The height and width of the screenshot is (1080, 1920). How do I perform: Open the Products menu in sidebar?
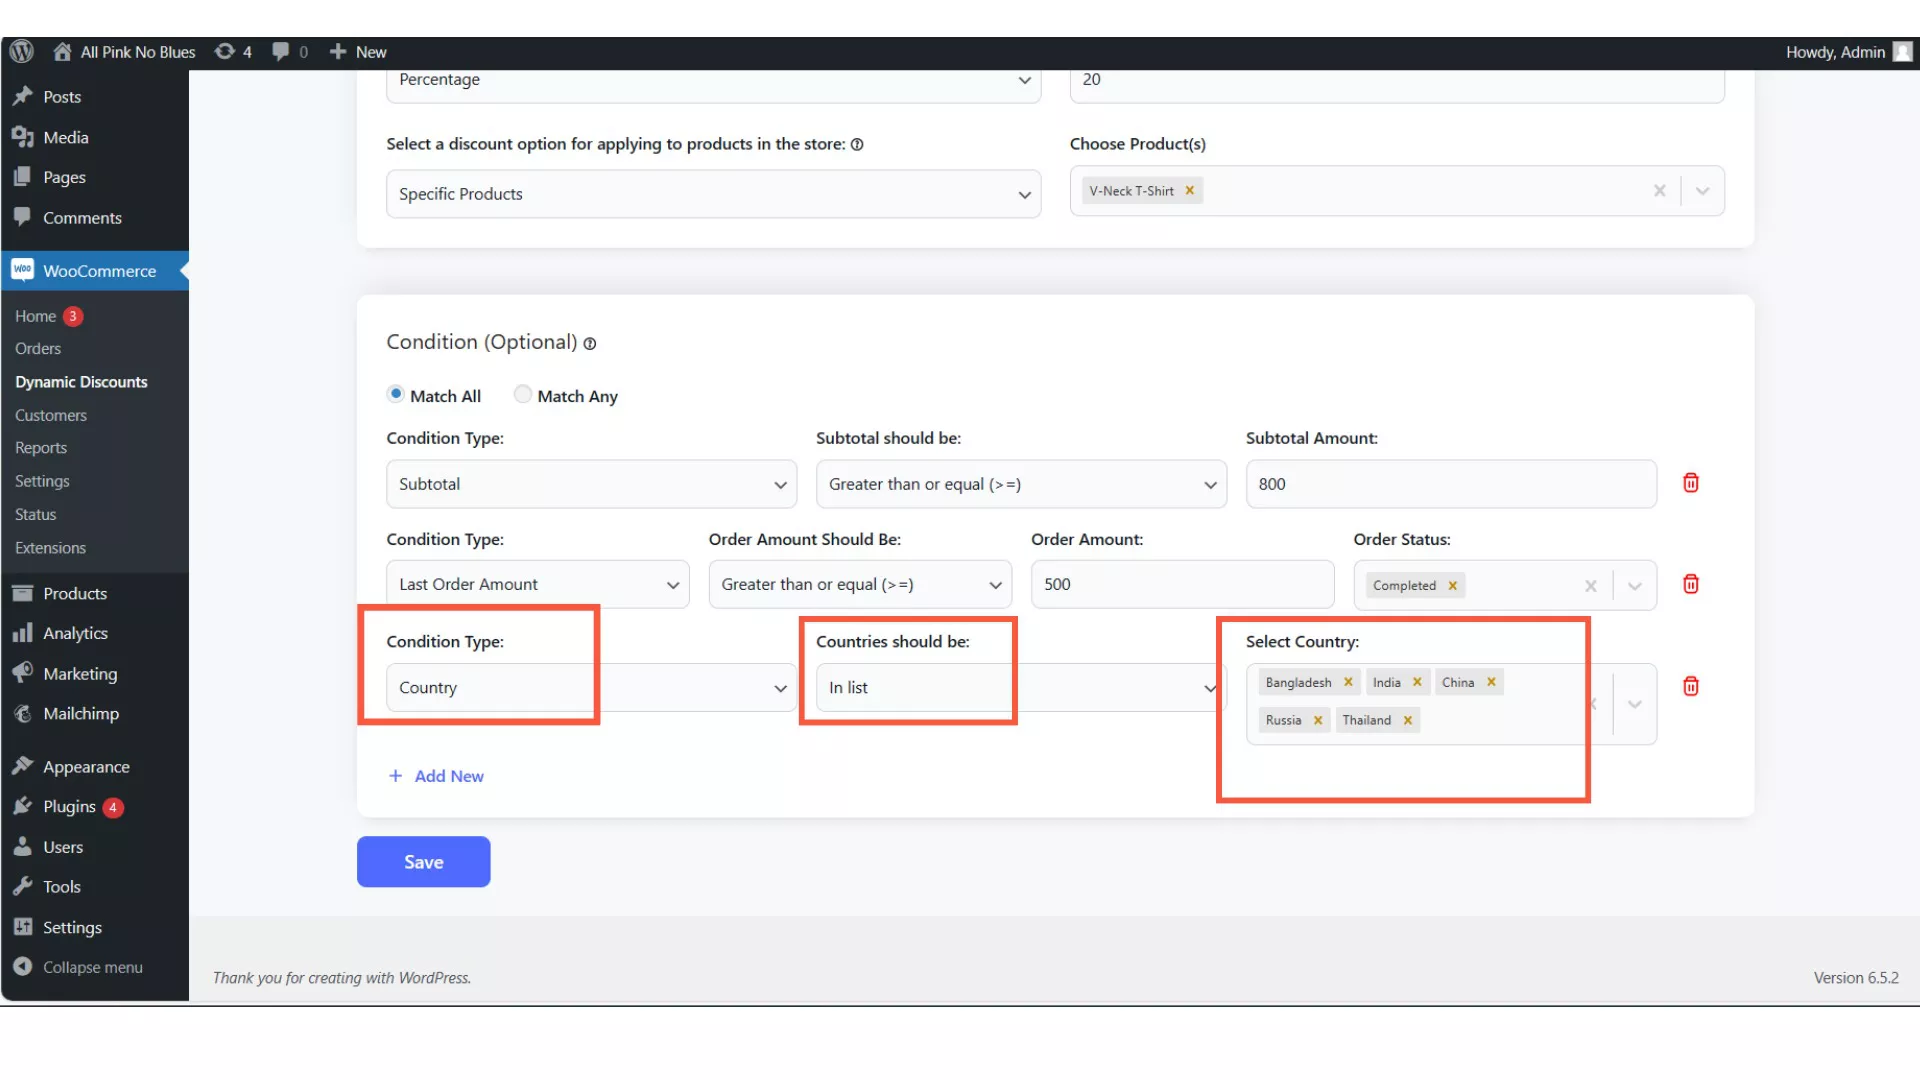(x=75, y=592)
